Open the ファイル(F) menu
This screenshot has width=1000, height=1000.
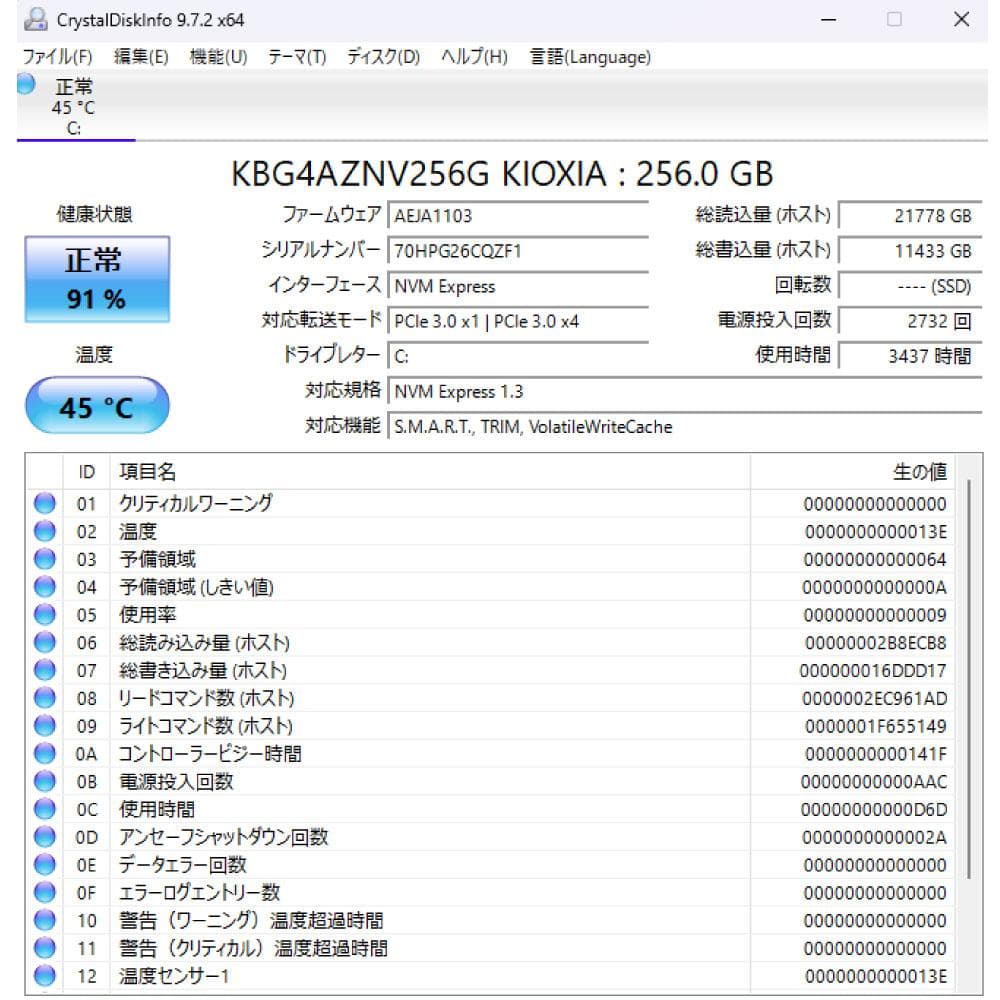(57, 57)
